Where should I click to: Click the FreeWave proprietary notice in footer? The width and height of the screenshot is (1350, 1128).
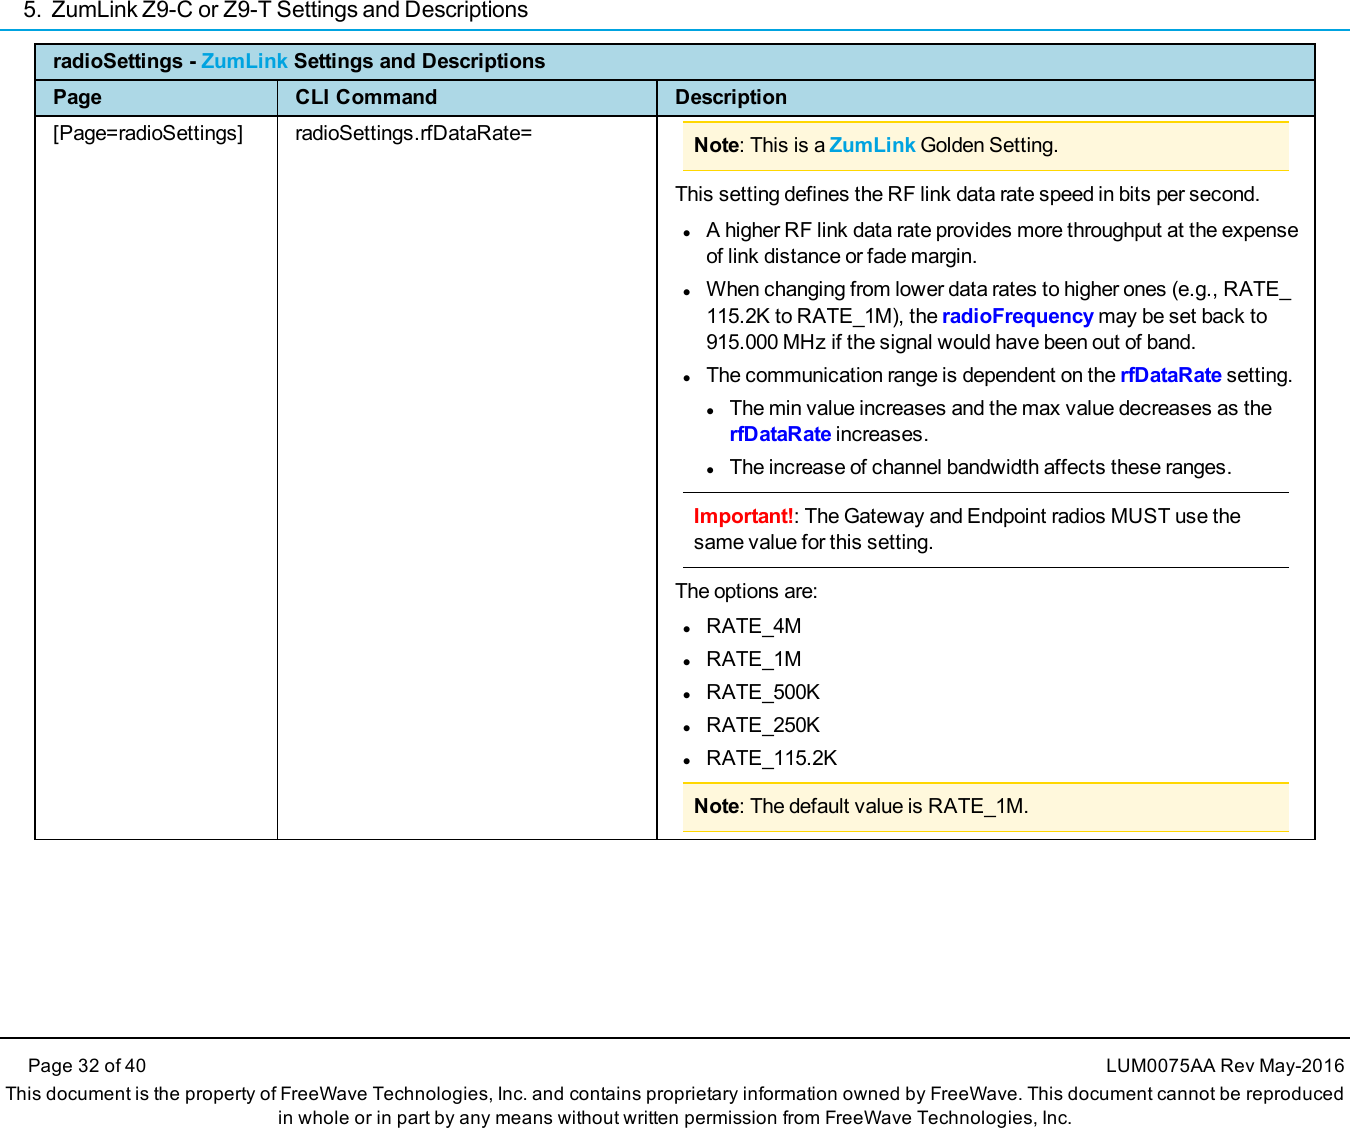click(675, 1106)
